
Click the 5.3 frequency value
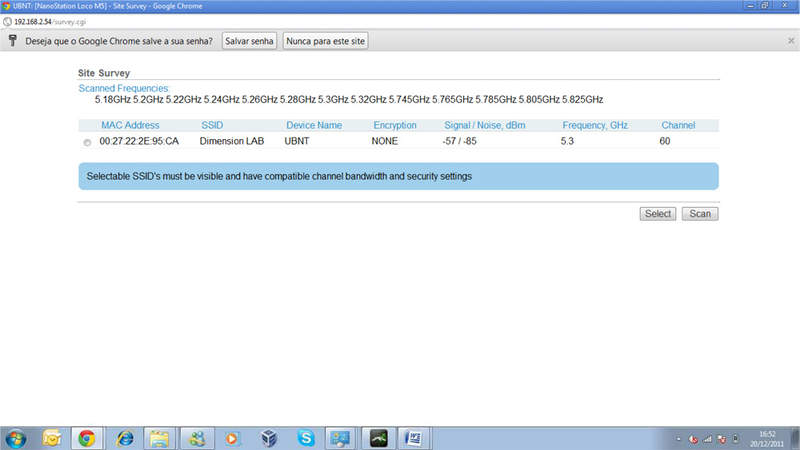[x=567, y=141]
